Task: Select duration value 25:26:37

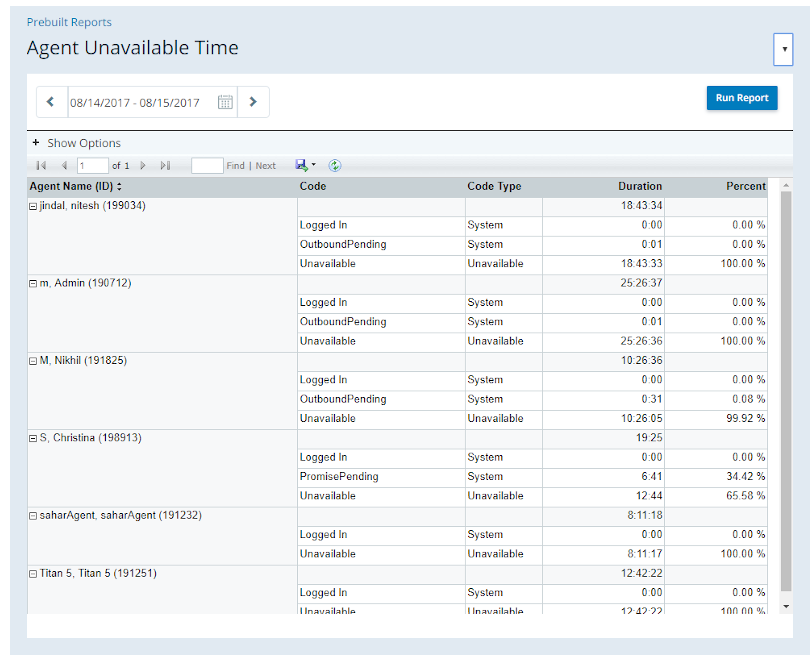Action: pyautogui.click(x=642, y=283)
